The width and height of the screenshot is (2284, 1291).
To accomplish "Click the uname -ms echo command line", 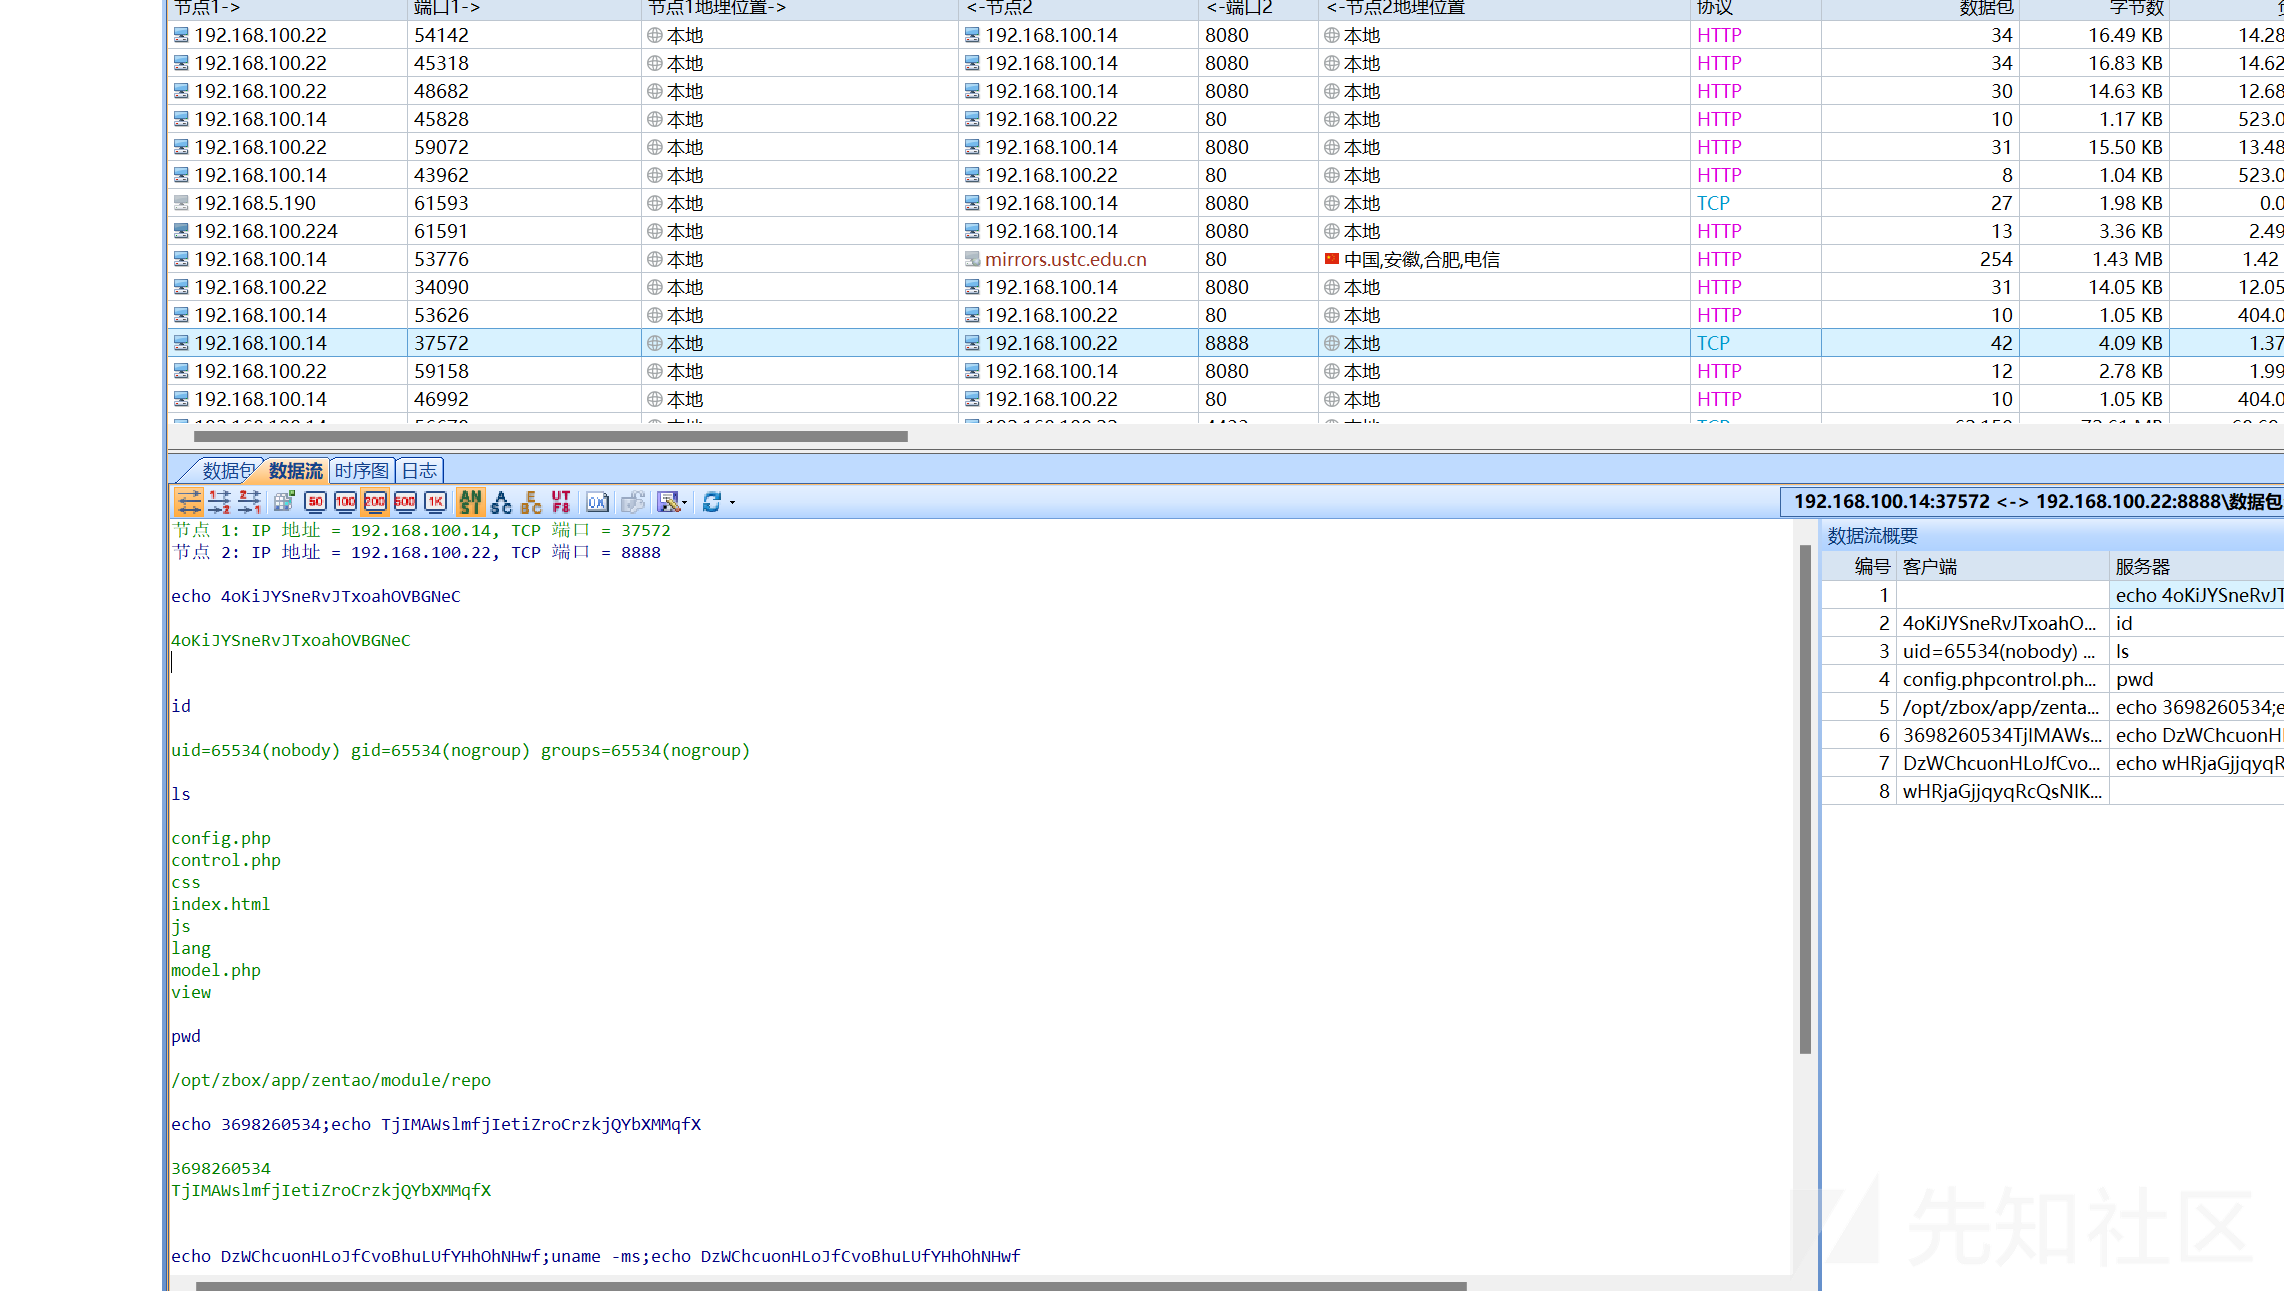I will point(595,1256).
